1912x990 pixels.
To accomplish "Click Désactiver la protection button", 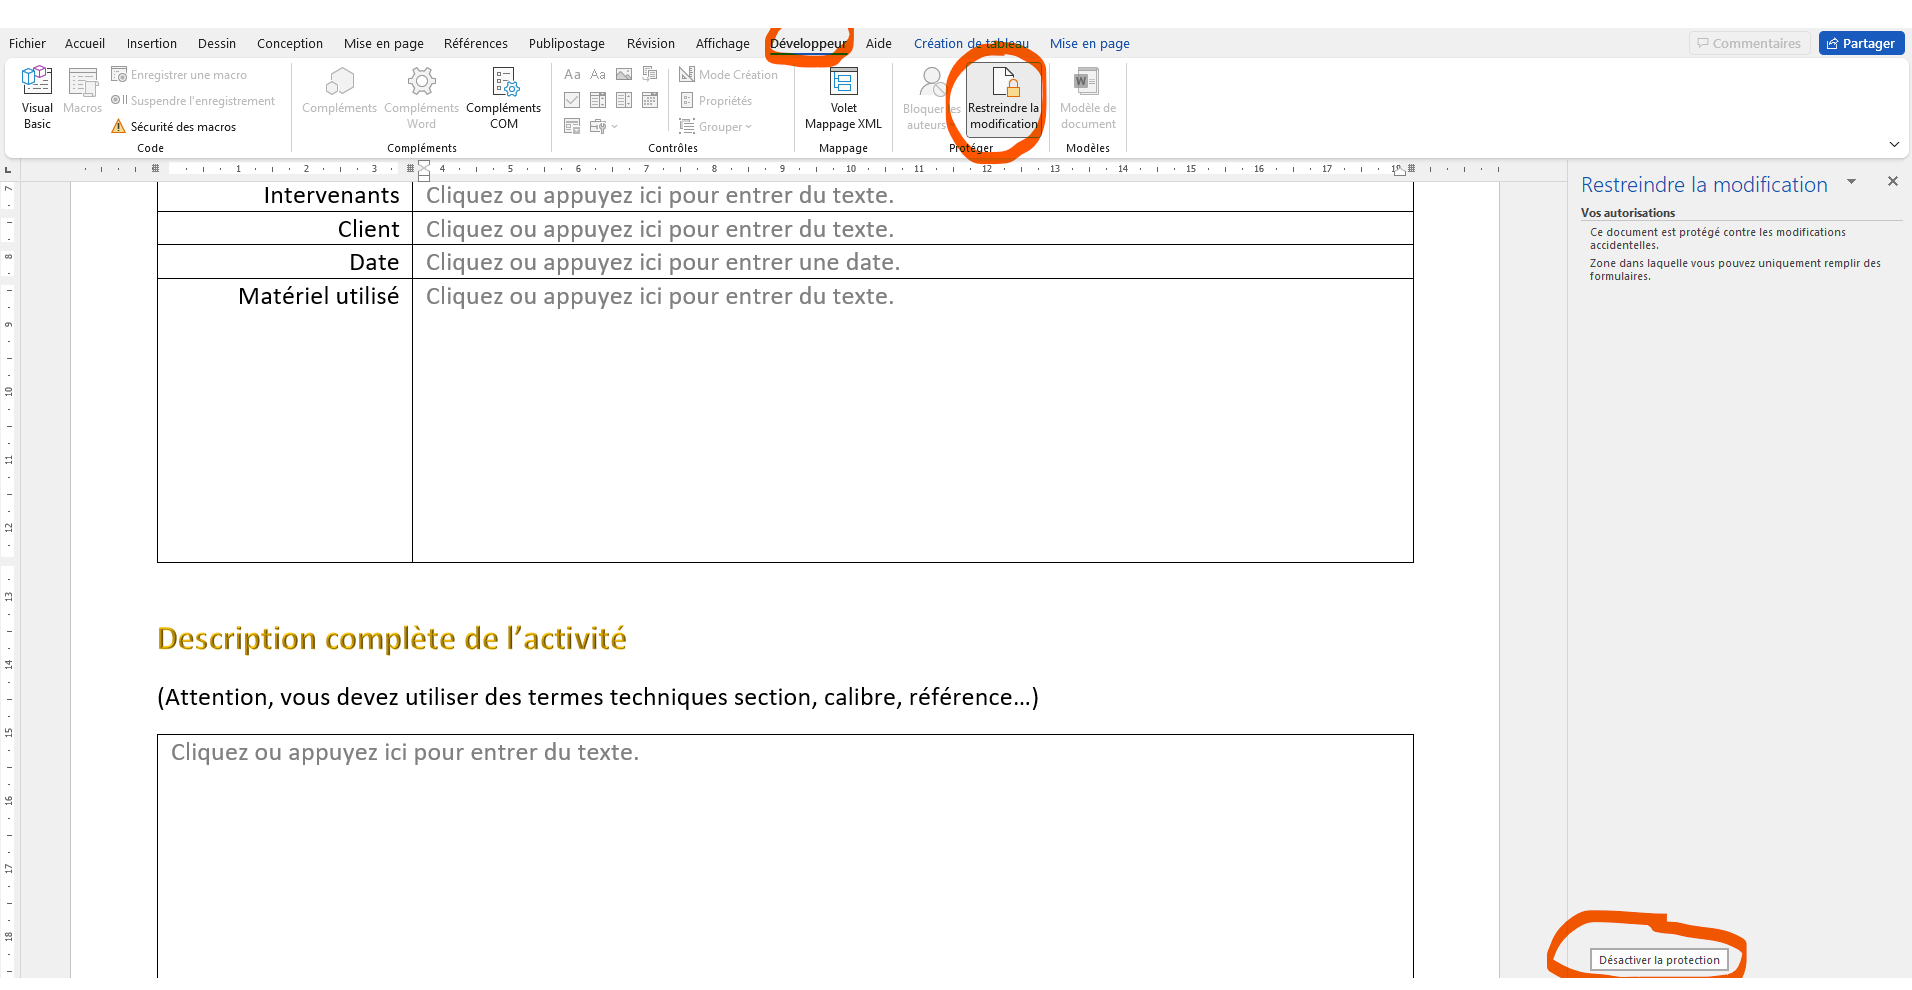I will [1659, 960].
